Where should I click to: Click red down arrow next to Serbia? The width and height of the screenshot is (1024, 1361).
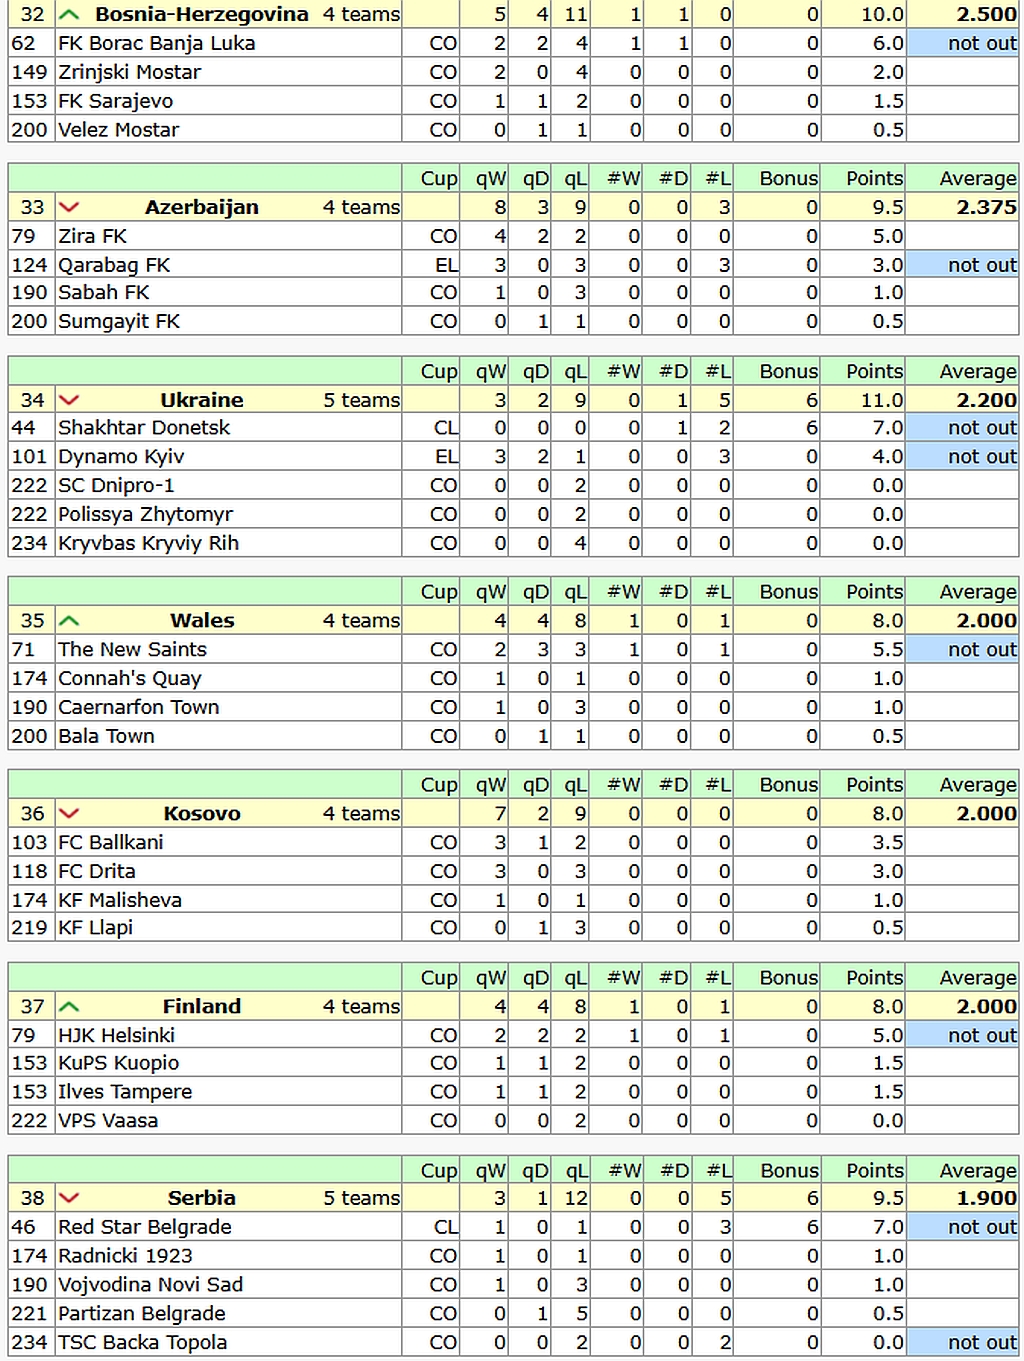[69, 1198]
